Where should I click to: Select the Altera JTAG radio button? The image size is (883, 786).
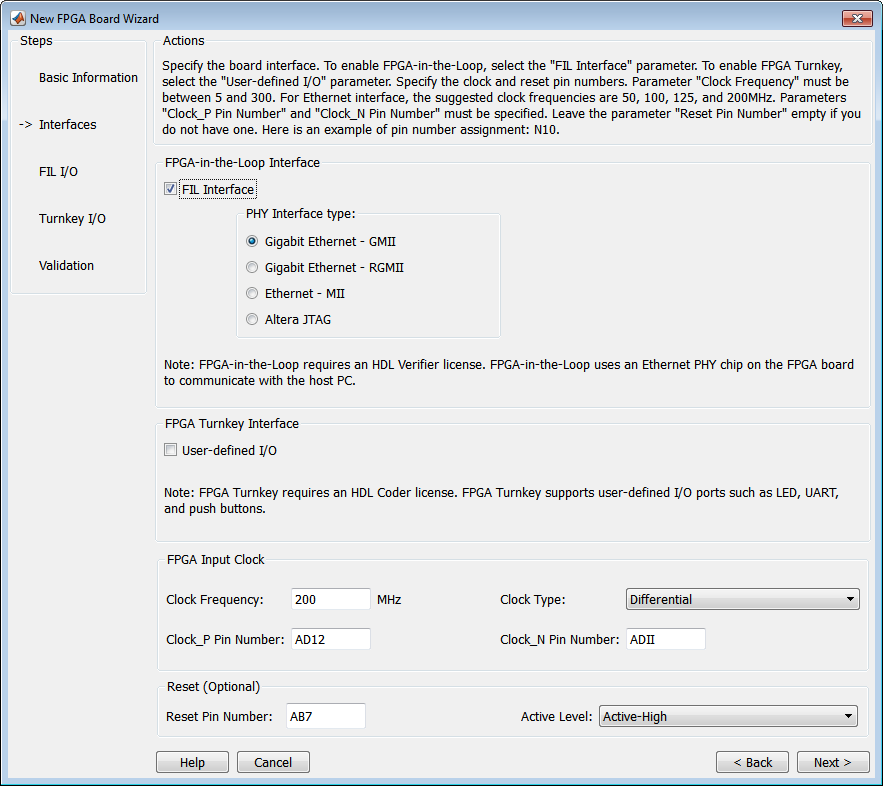(x=254, y=319)
